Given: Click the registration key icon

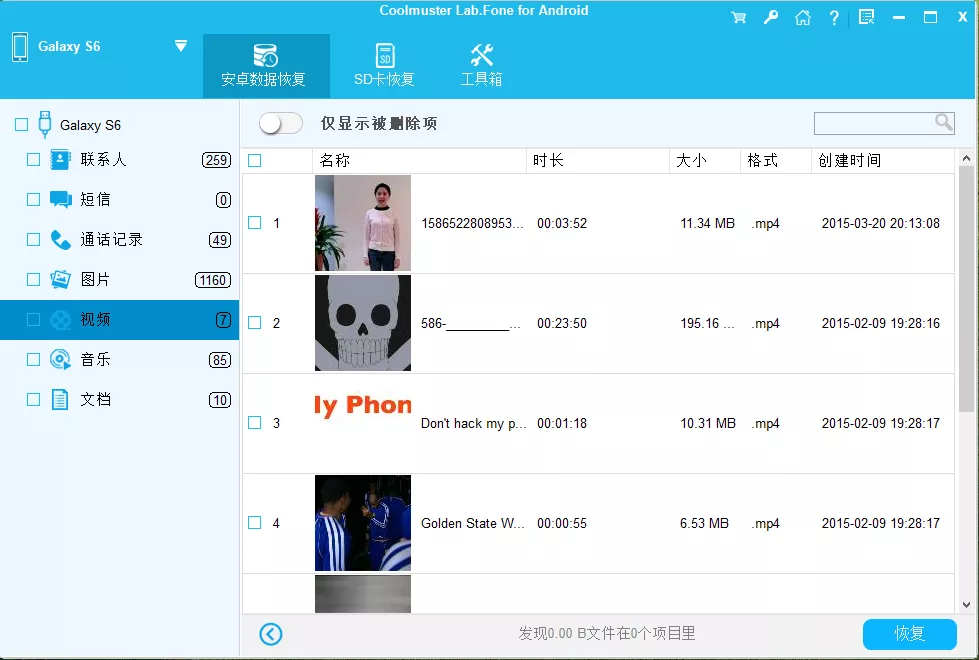Looking at the screenshot, I should (771, 17).
